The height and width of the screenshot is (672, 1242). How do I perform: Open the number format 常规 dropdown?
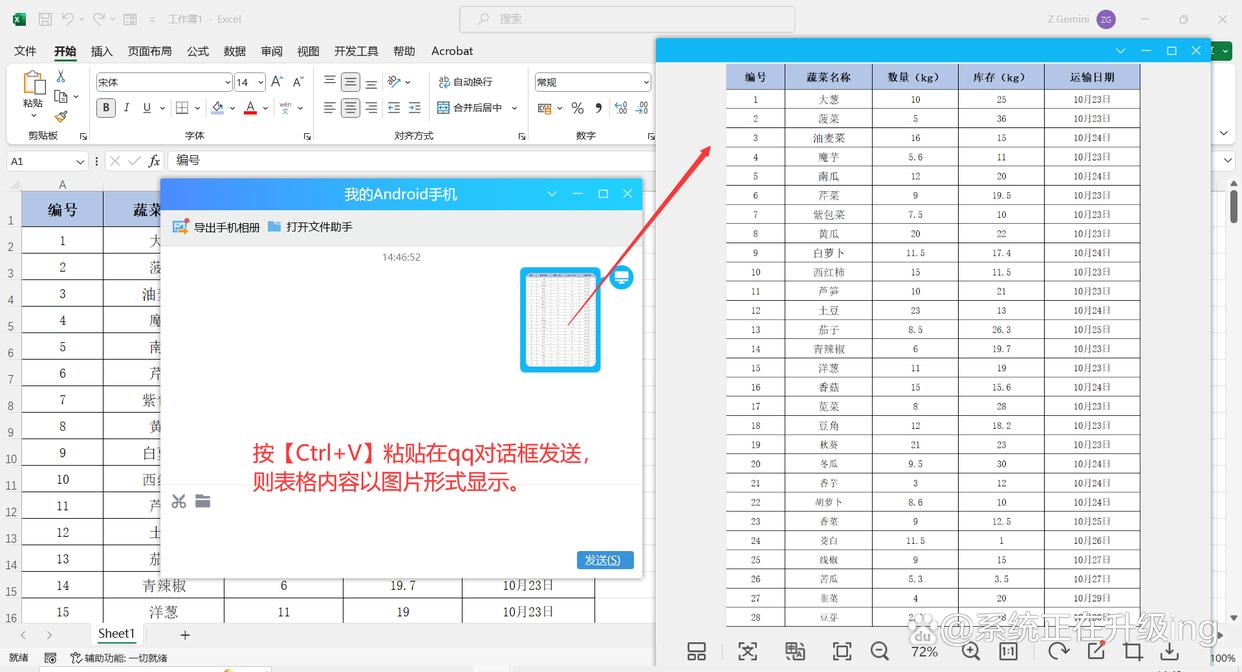click(x=645, y=82)
